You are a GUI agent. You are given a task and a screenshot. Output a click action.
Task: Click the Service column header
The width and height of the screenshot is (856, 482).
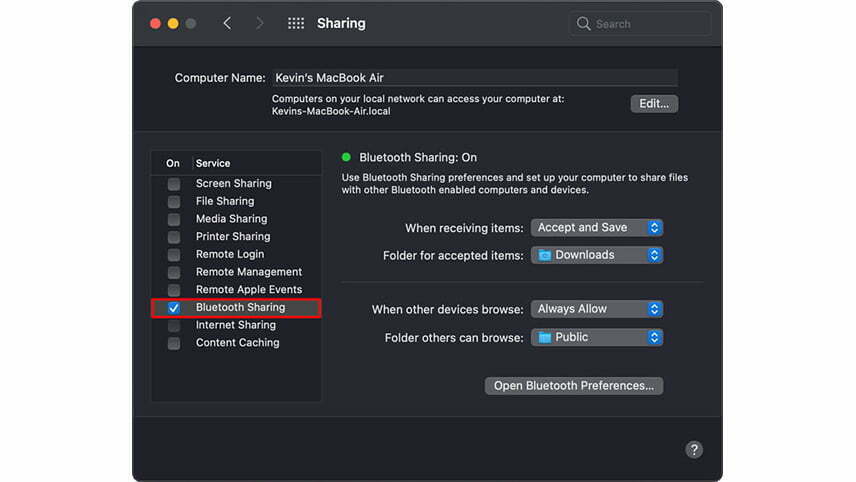point(213,163)
